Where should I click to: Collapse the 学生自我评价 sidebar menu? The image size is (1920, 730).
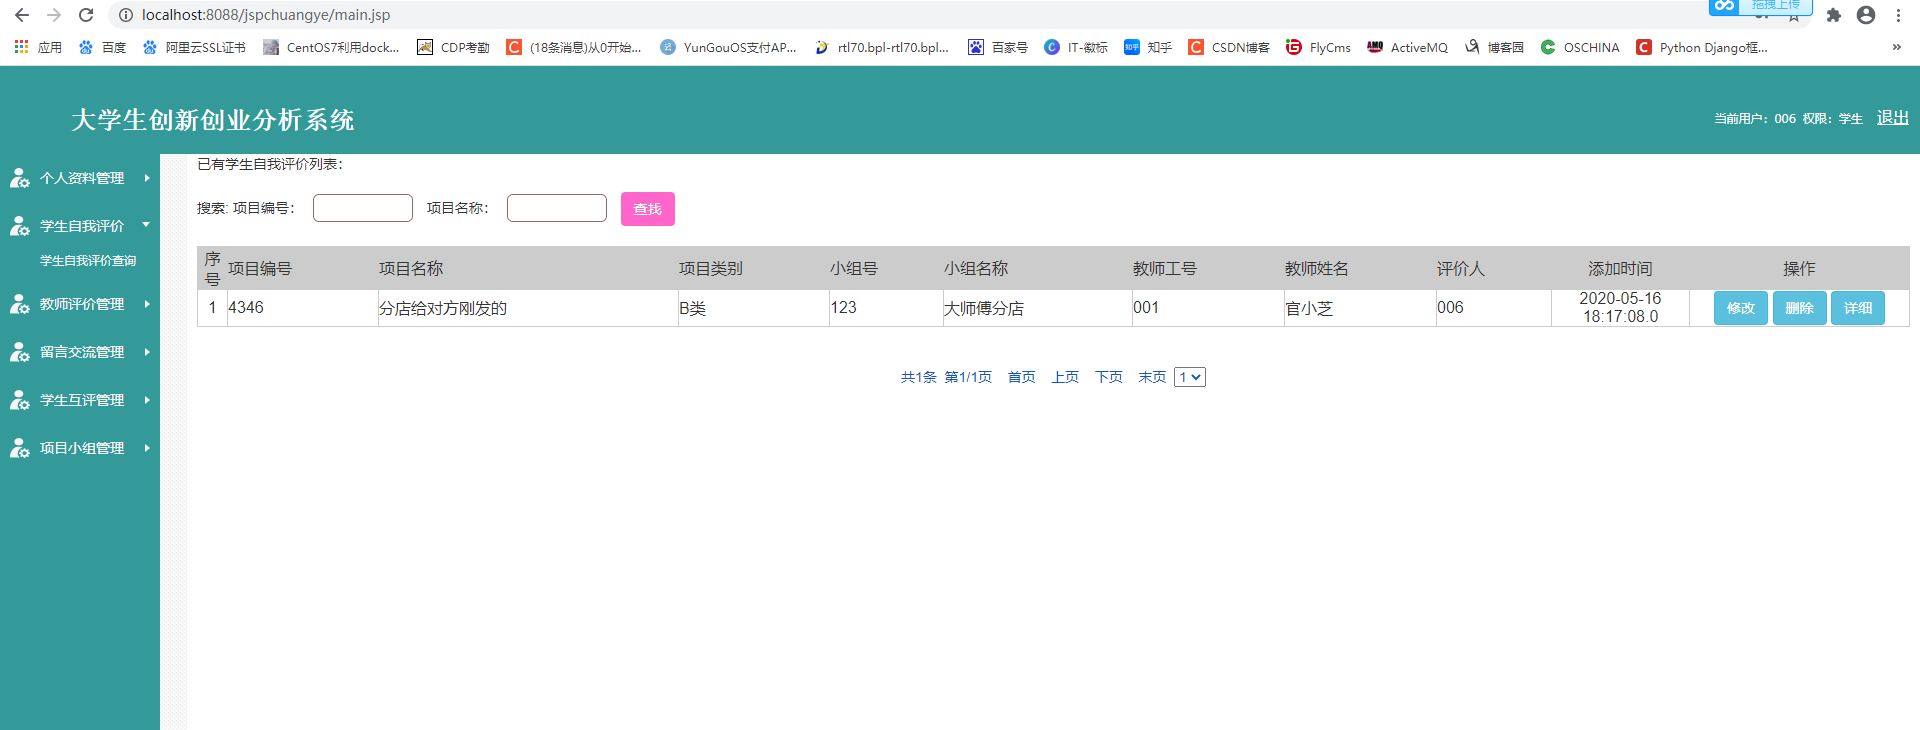click(80, 226)
